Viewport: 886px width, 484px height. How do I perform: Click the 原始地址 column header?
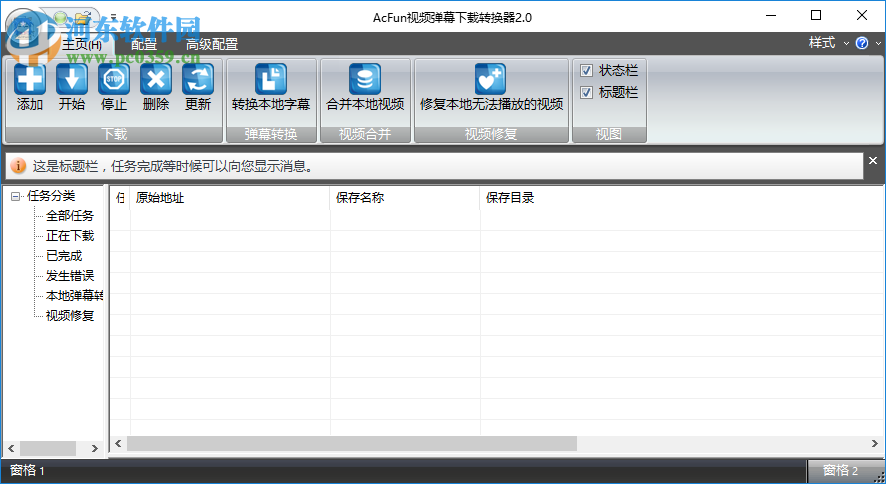pyautogui.click(x=230, y=198)
